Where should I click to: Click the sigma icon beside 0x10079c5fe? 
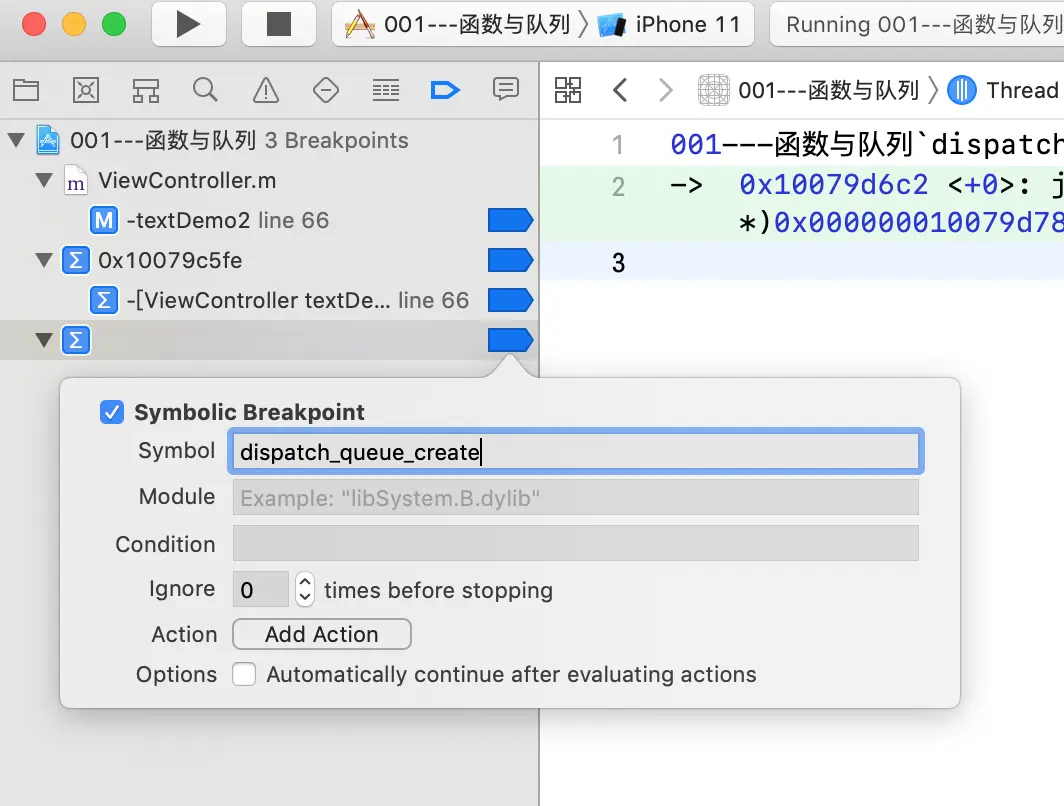point(76,261)
